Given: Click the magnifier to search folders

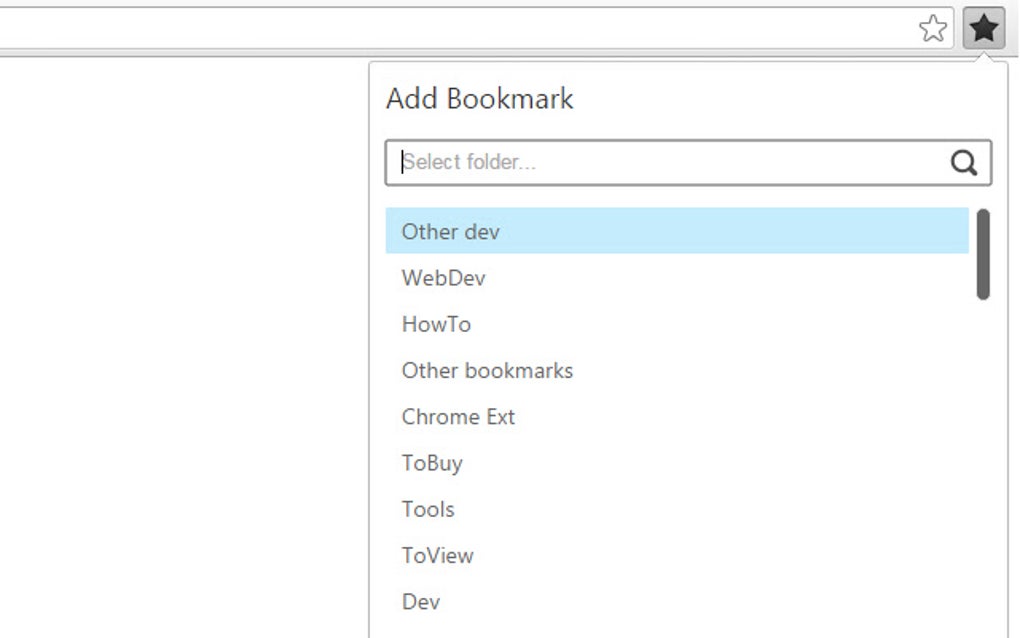Looking at the screenshot, I should click(963, 162).
